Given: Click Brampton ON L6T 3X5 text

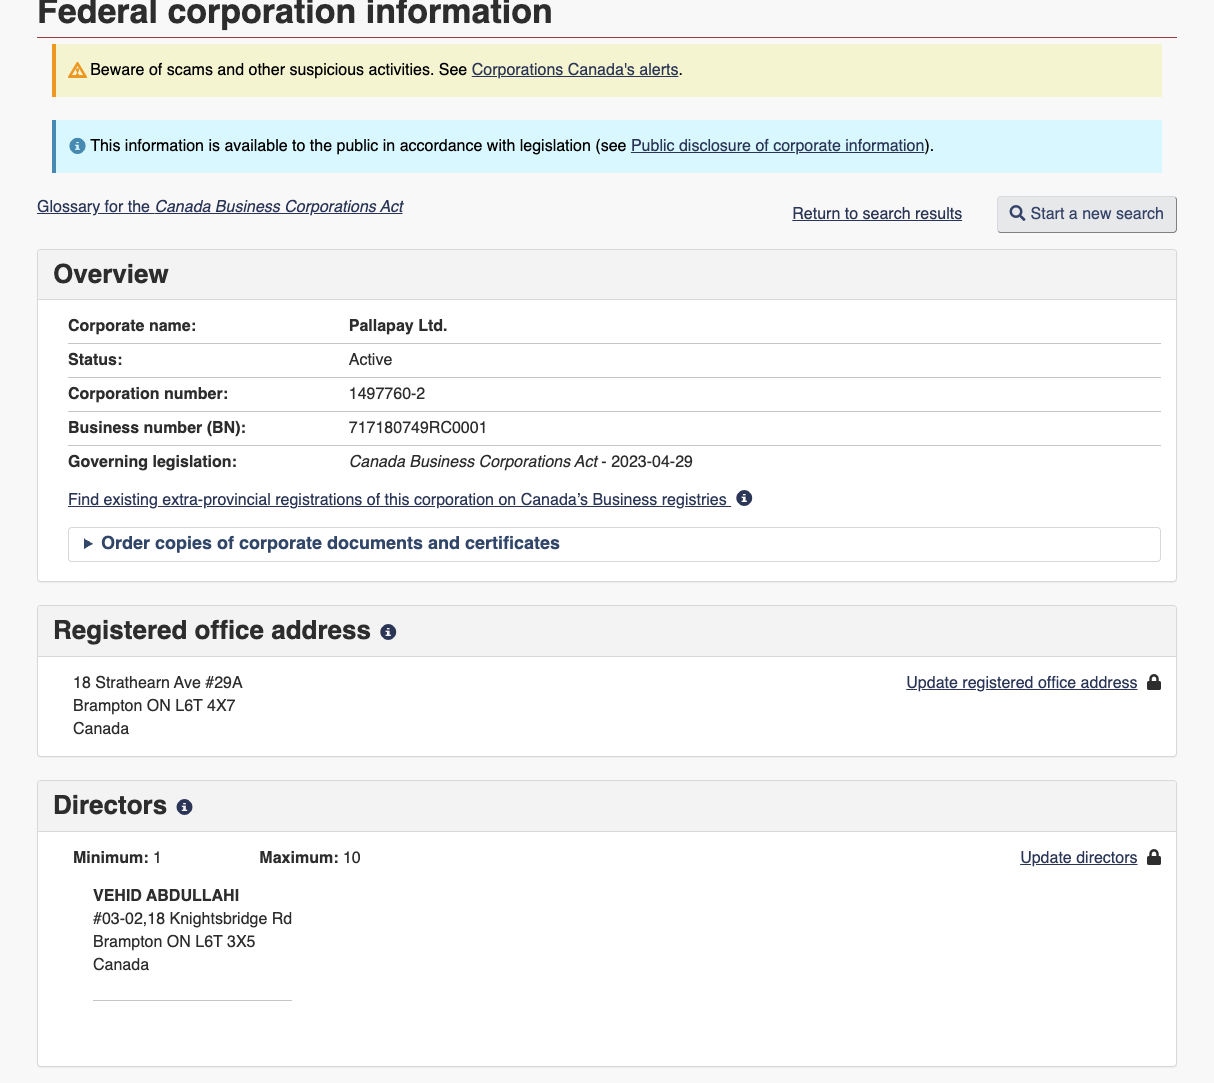Looking at the screenshot, I should coord(174,942).
